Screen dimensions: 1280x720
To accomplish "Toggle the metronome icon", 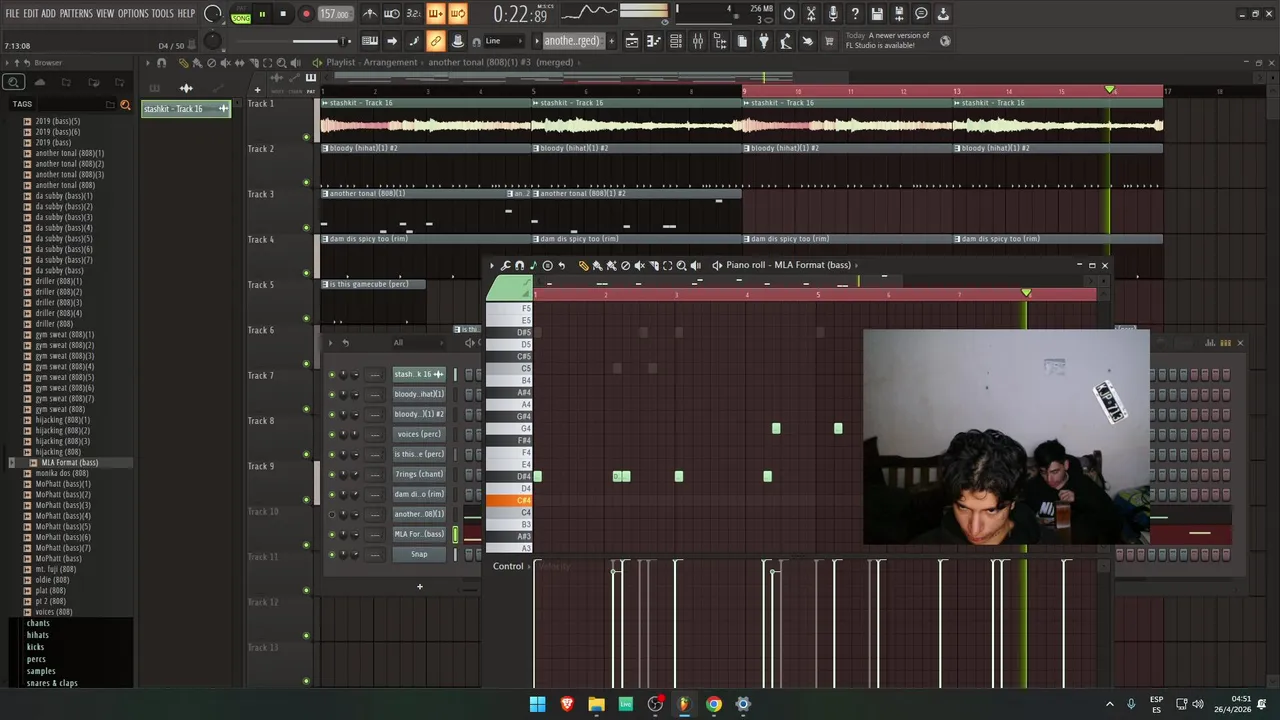I will [x=370, y=14].
